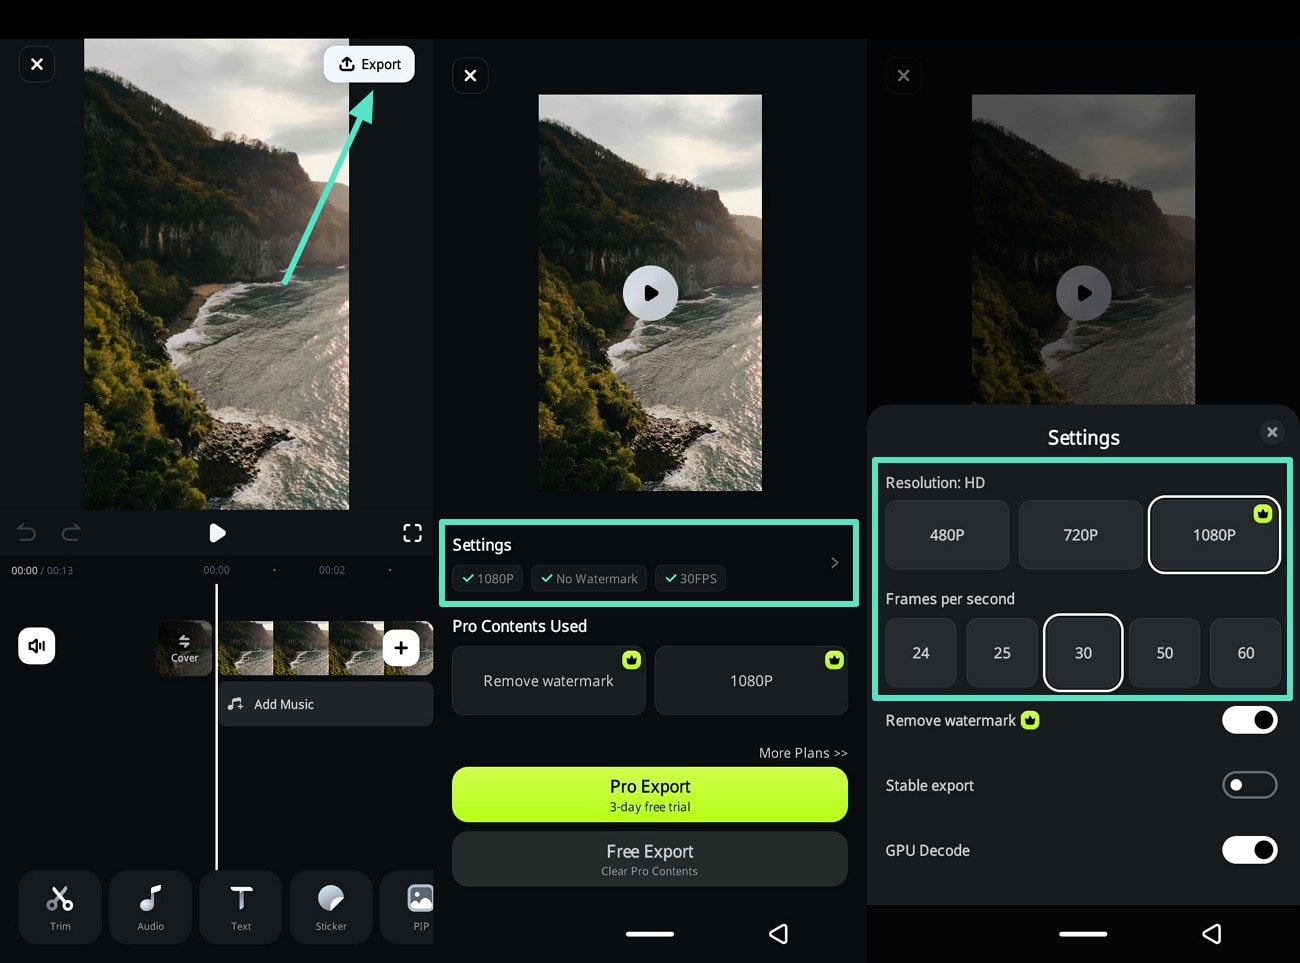The width and height of the screenshot is (1300, 963).
Task: Tap the 1080P chip under Settings
Action: coord(487,578)
